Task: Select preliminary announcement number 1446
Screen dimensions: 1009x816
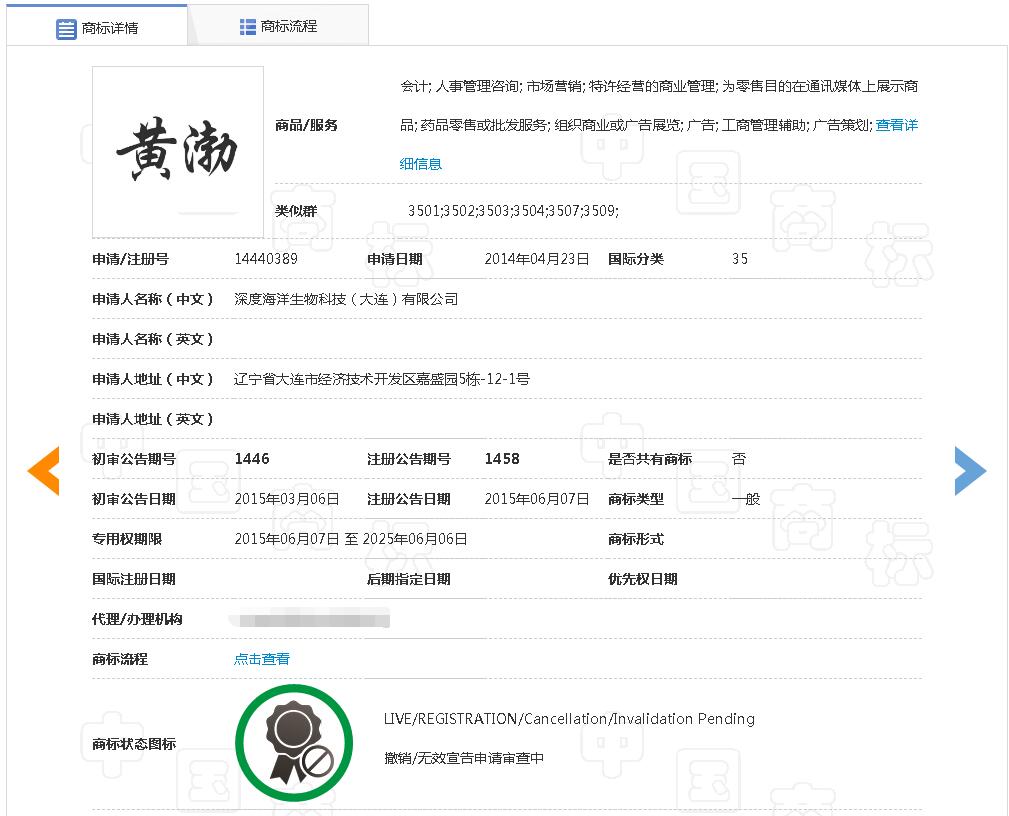Action: pos(252,459)
